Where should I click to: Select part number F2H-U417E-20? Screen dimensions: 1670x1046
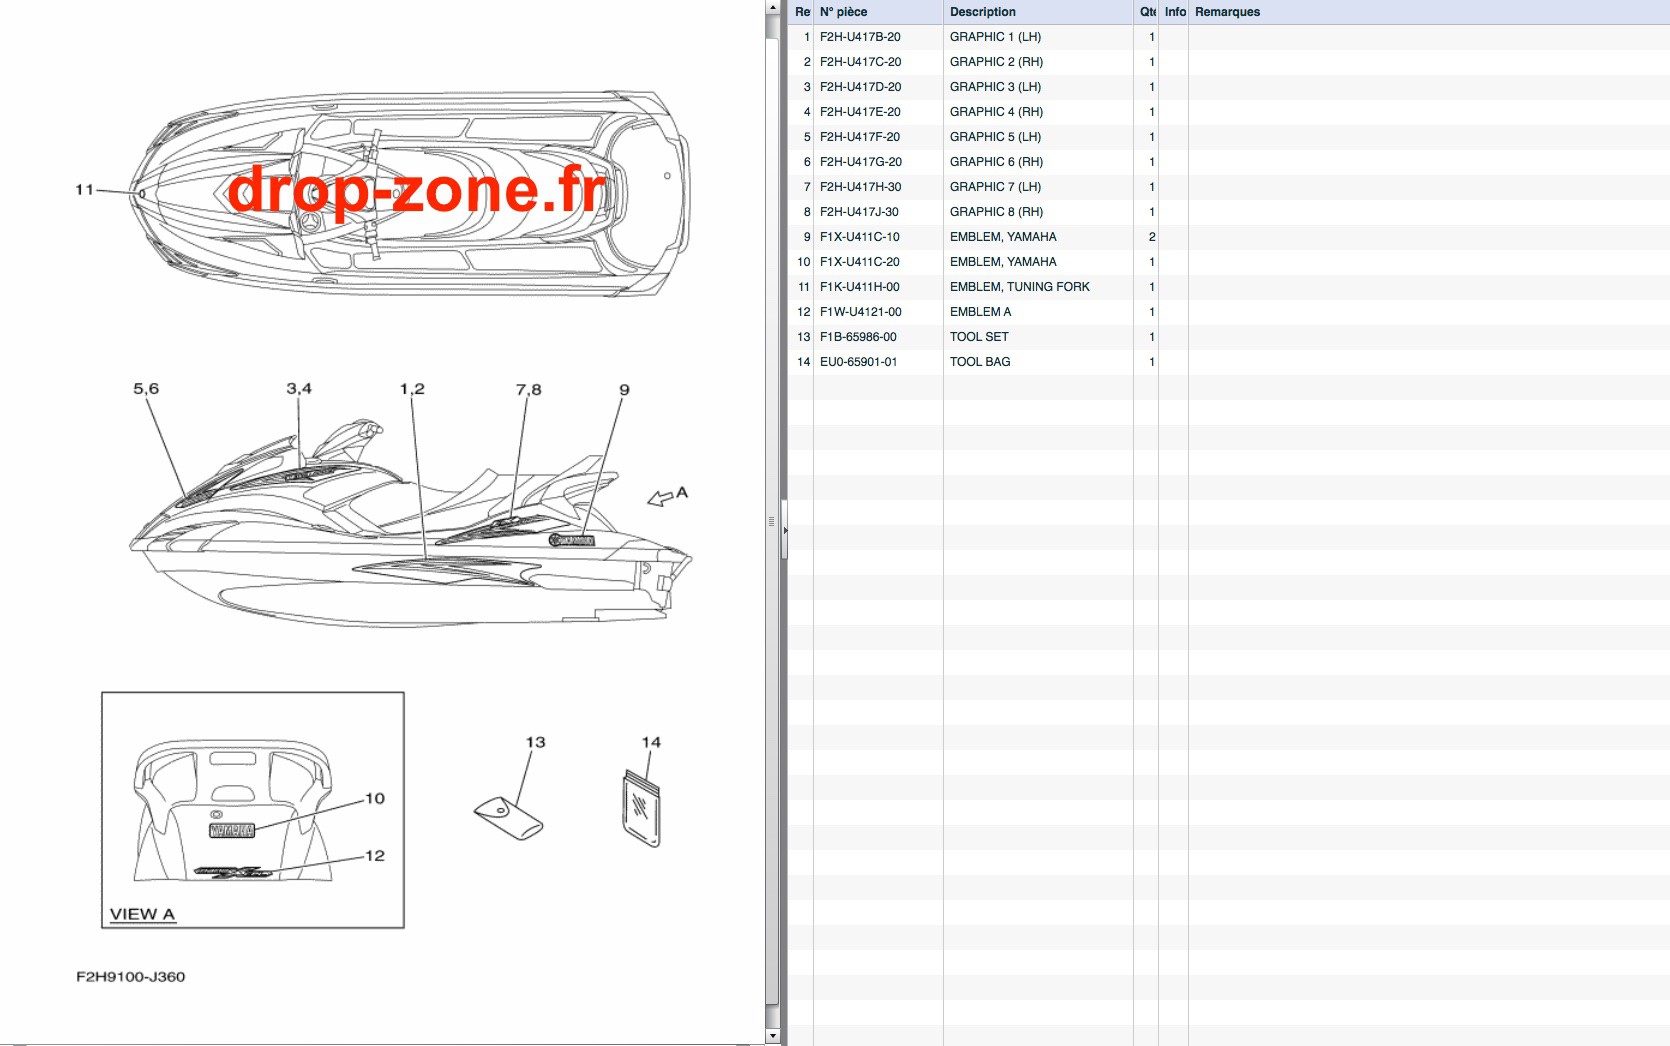tap(860, 112)
